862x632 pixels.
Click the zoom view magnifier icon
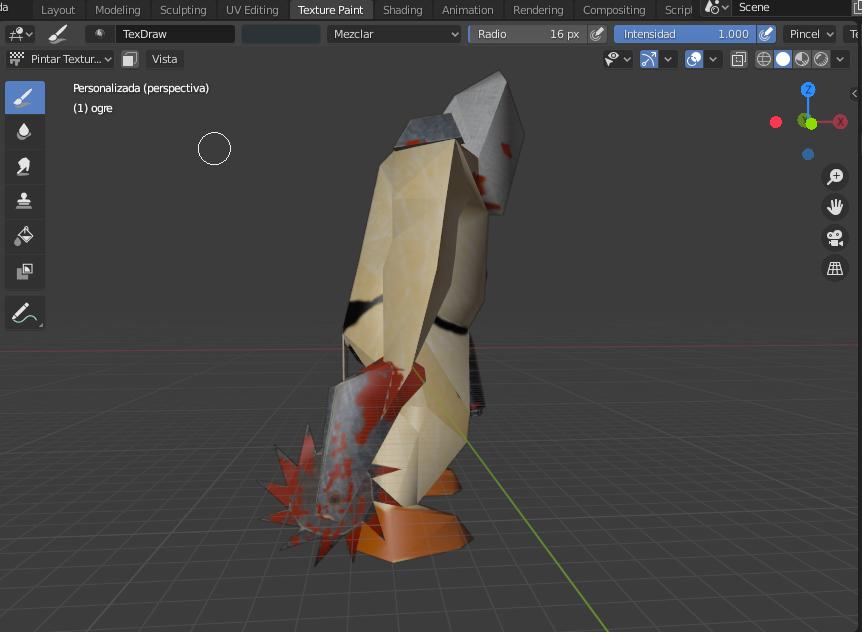point(835,176)
